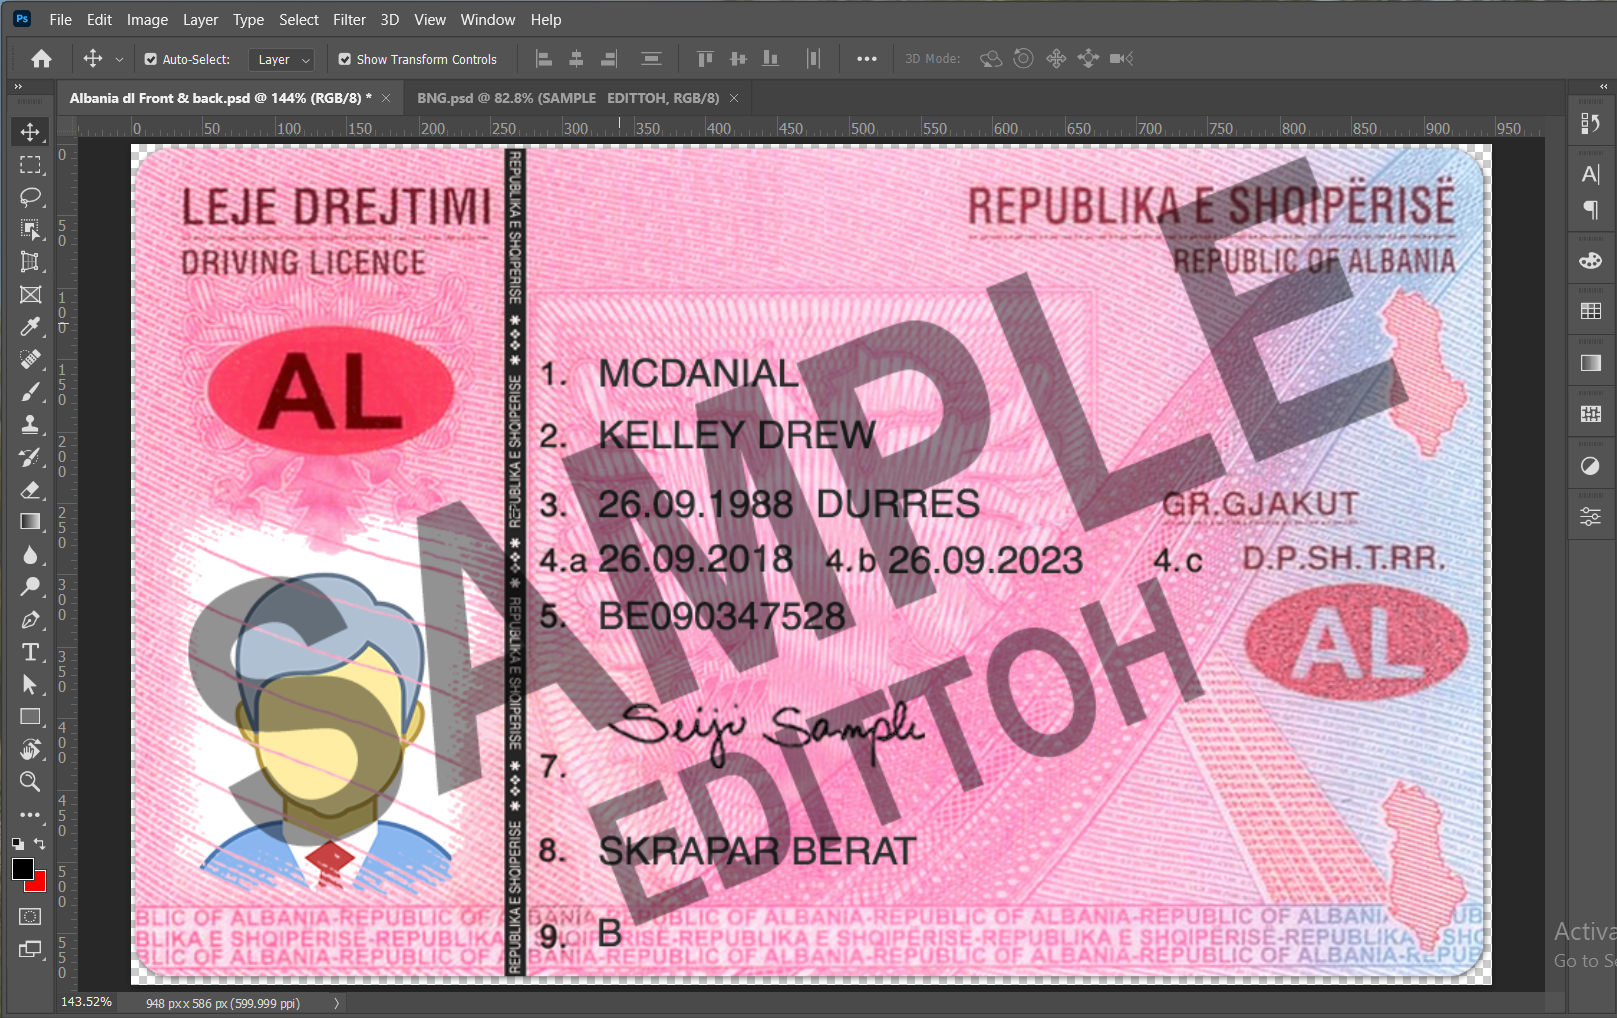Select the Eyedropper tool
Screen dimensions: 1617x1018
pyautogui.click(x=30, y=327)
